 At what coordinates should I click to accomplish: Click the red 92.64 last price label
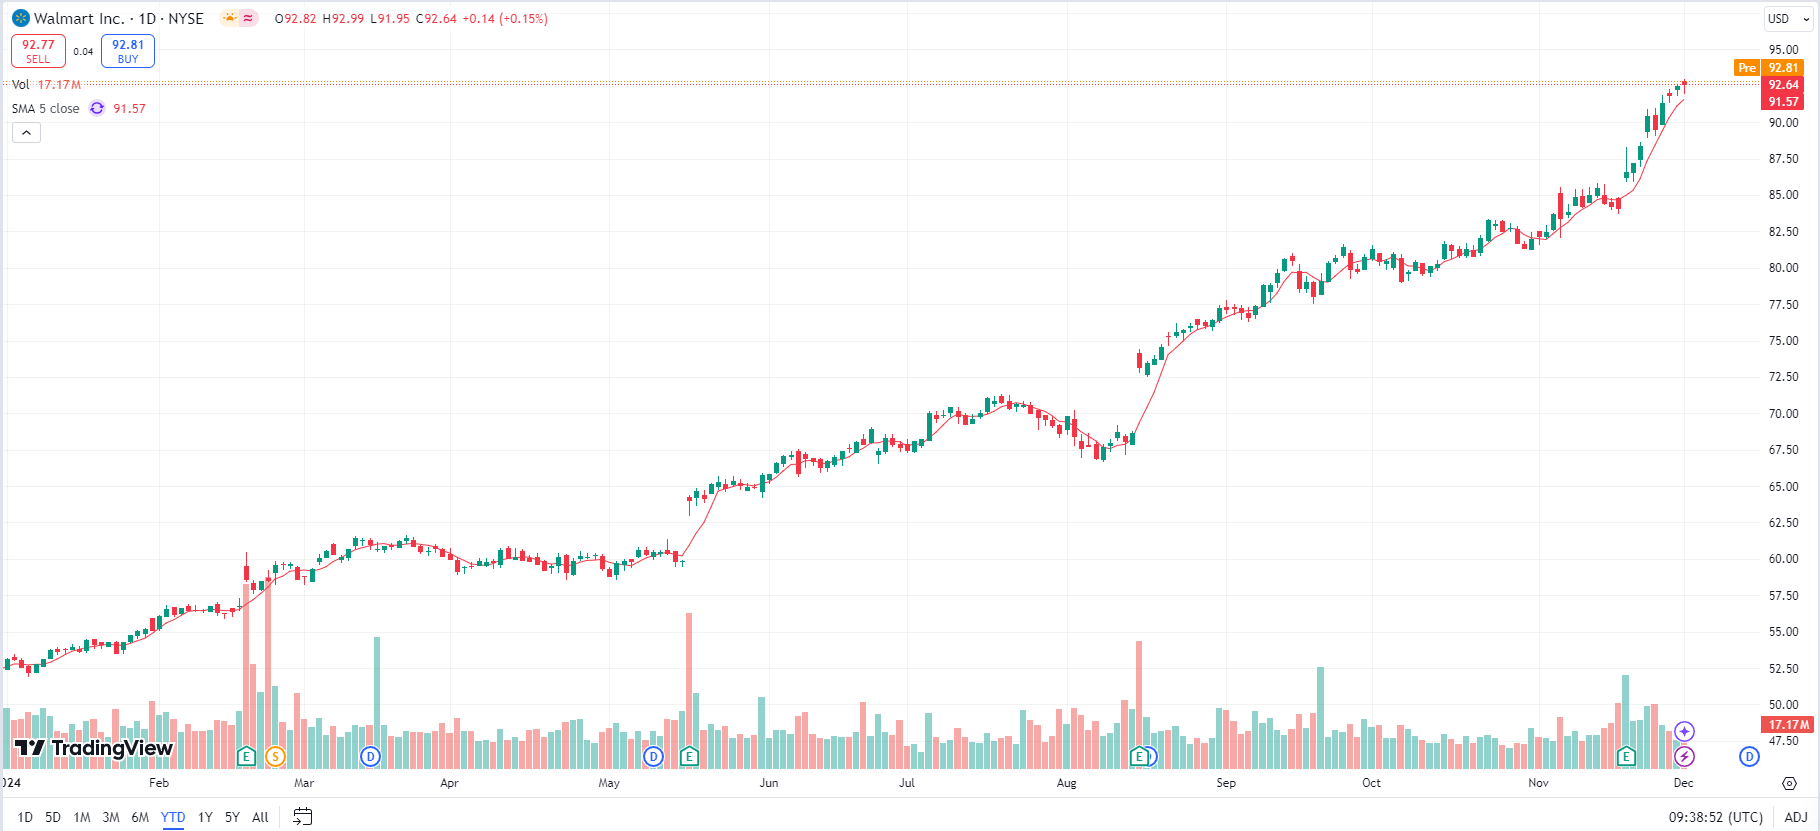1783,85
